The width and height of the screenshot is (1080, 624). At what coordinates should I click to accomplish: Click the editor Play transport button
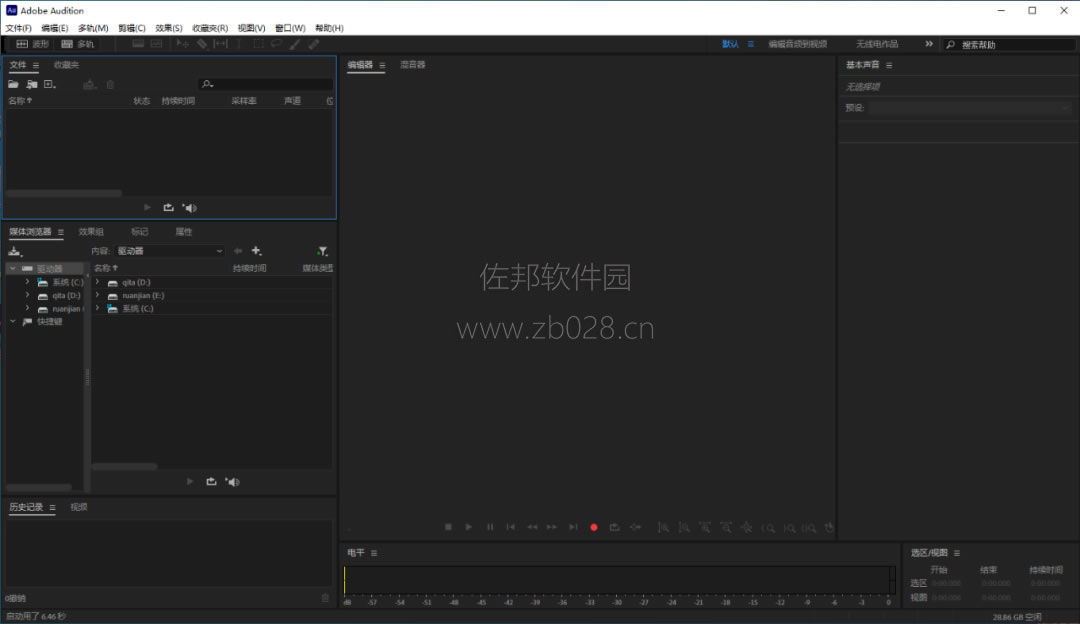pos(468,527)
